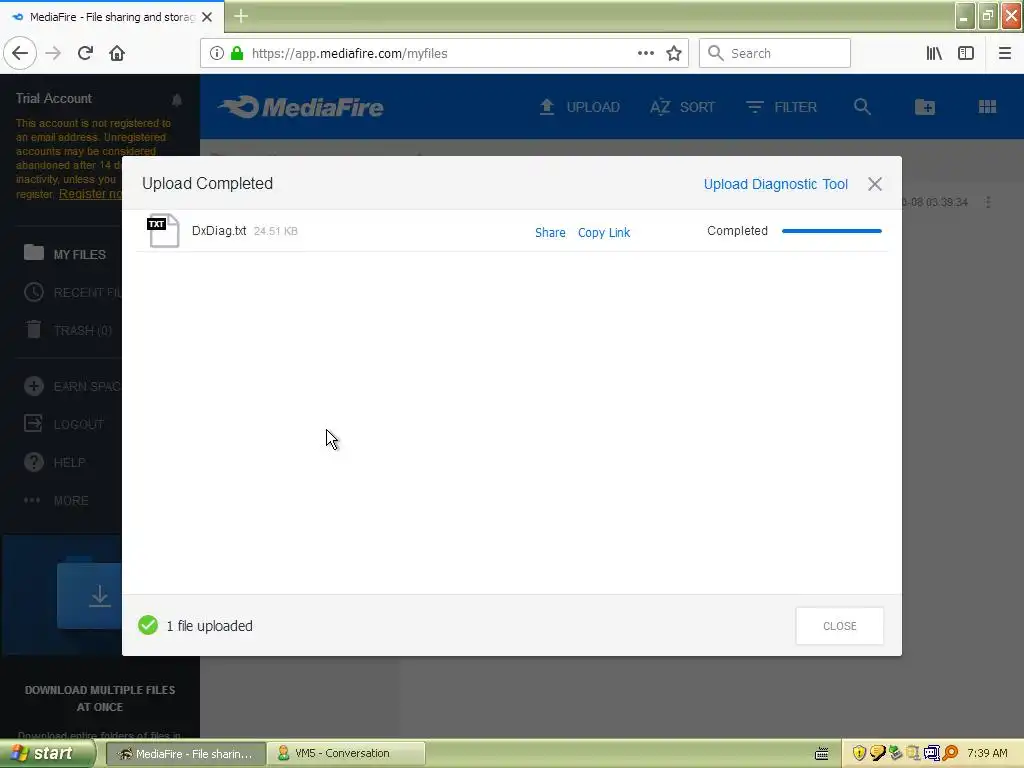The height and width of the screenshot is (768, 1024).
Task: Select the MediaFire browser tab
Action: (112, 17)
